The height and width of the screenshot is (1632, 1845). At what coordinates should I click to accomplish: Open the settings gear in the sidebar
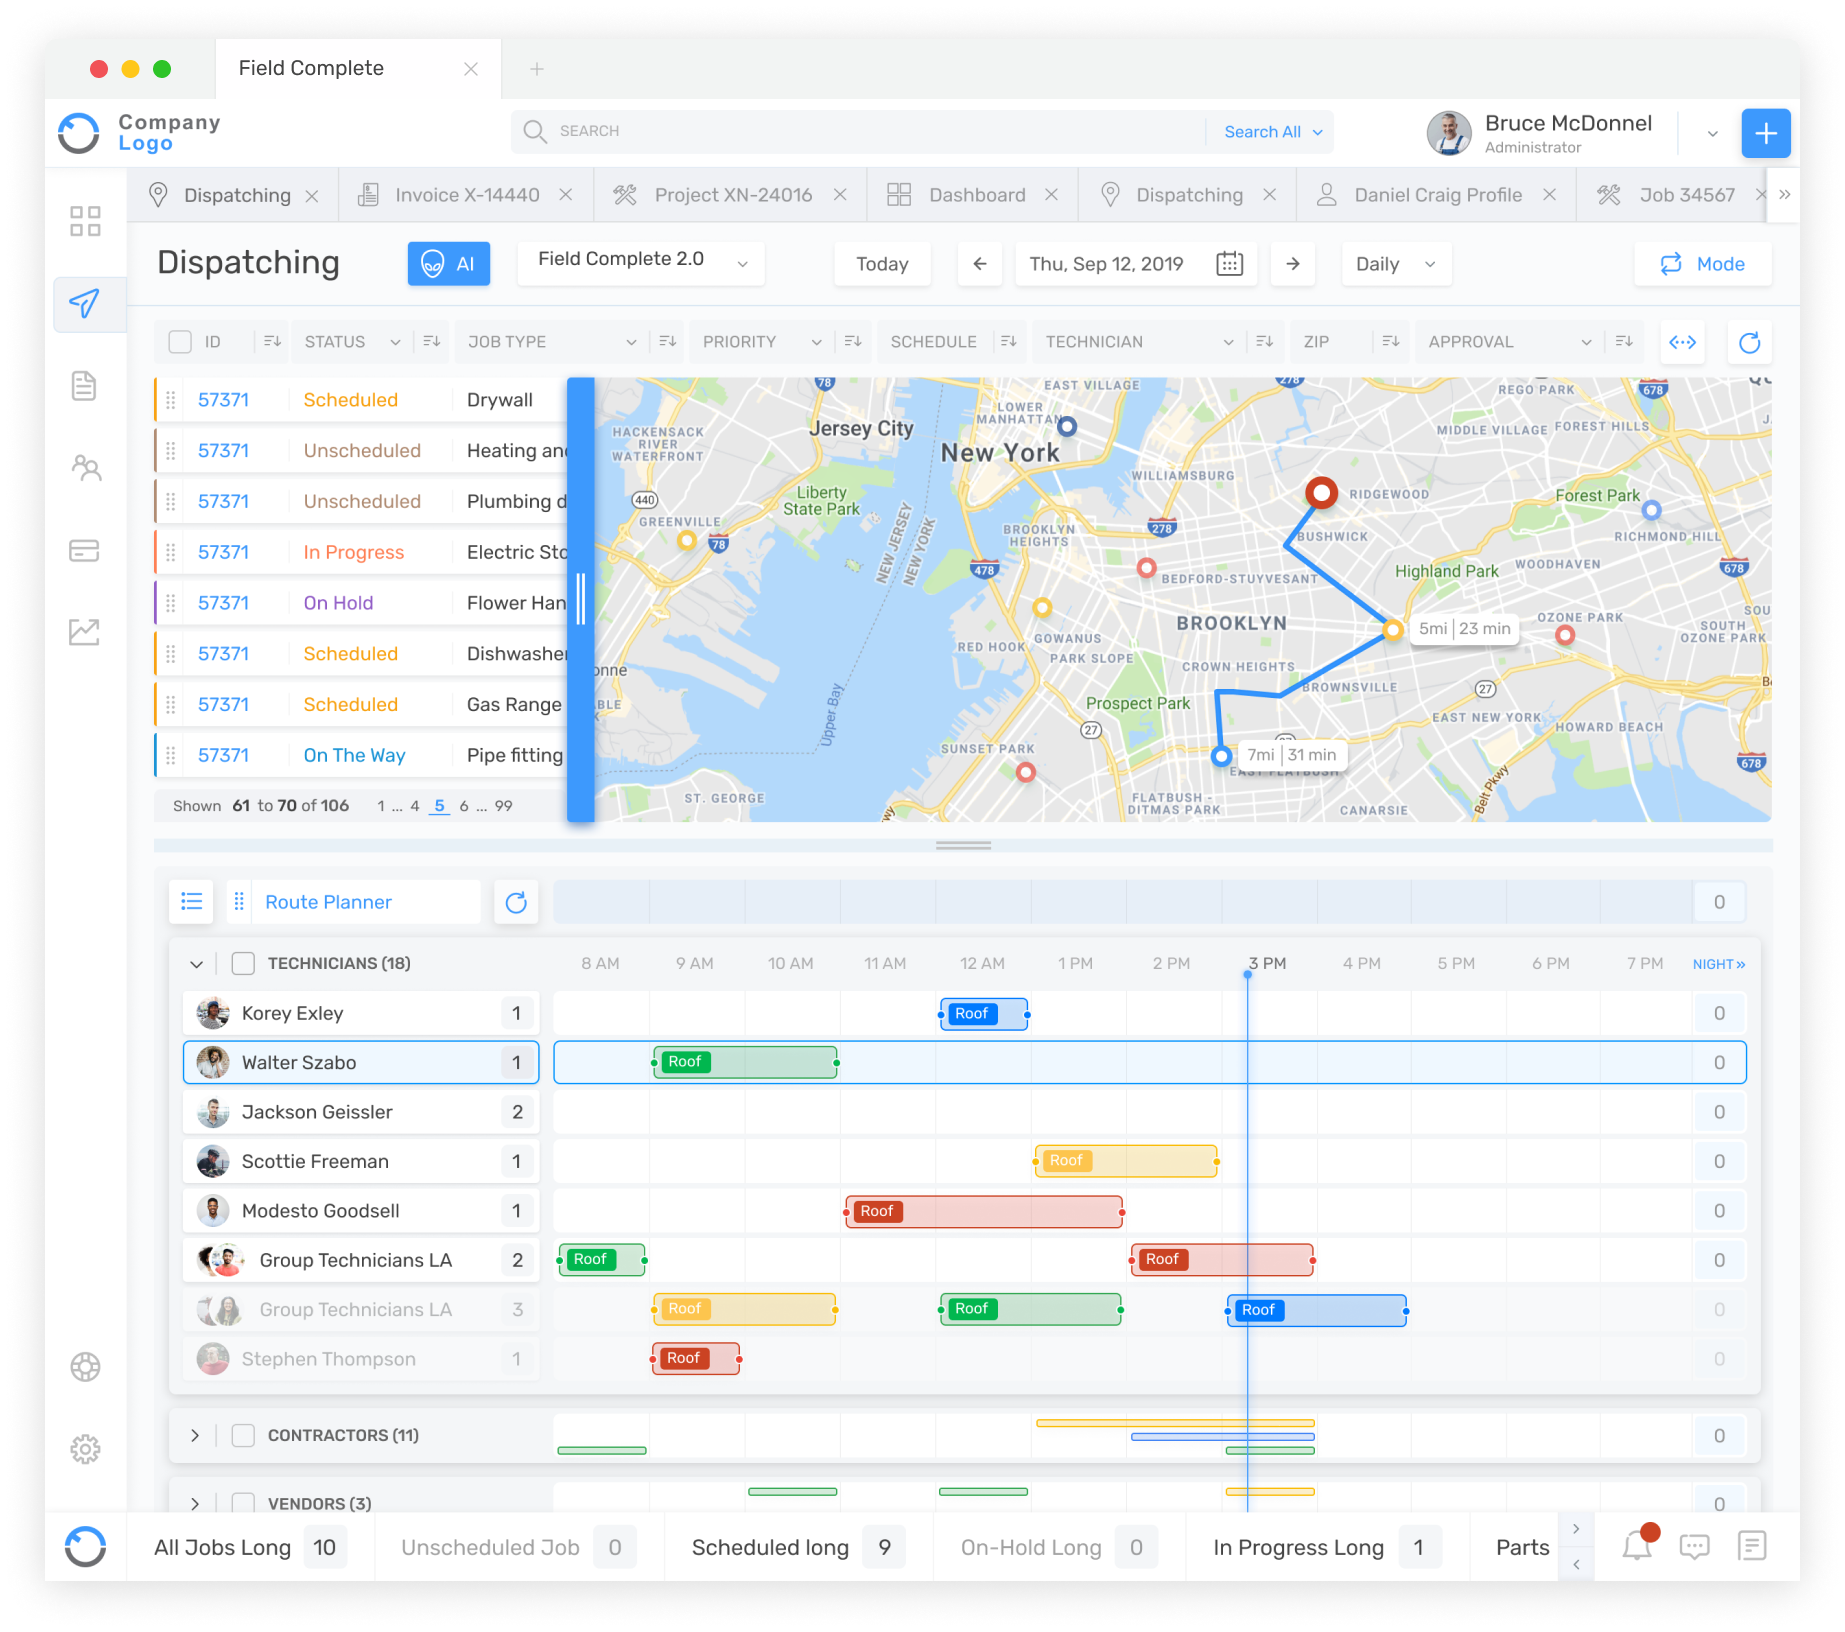coord(85,1448)
